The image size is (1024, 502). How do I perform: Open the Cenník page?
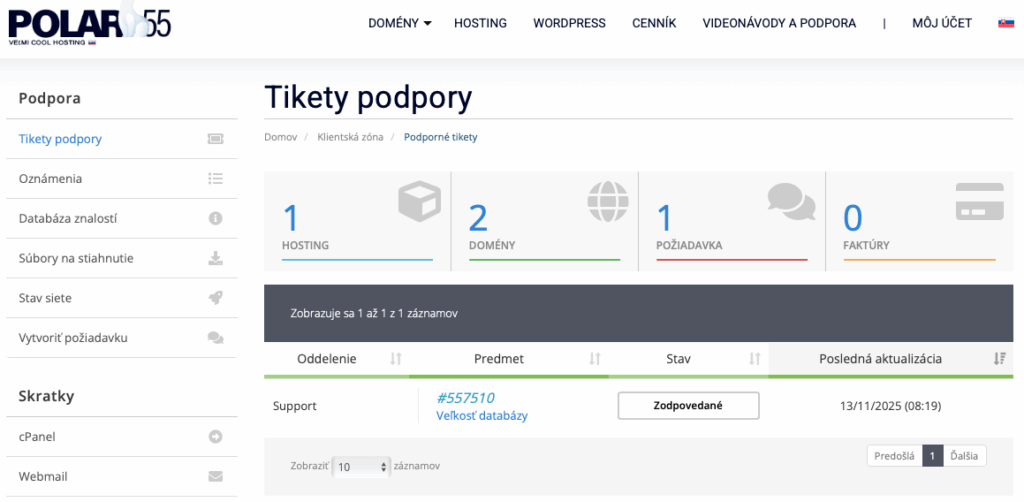click(654, 24)
